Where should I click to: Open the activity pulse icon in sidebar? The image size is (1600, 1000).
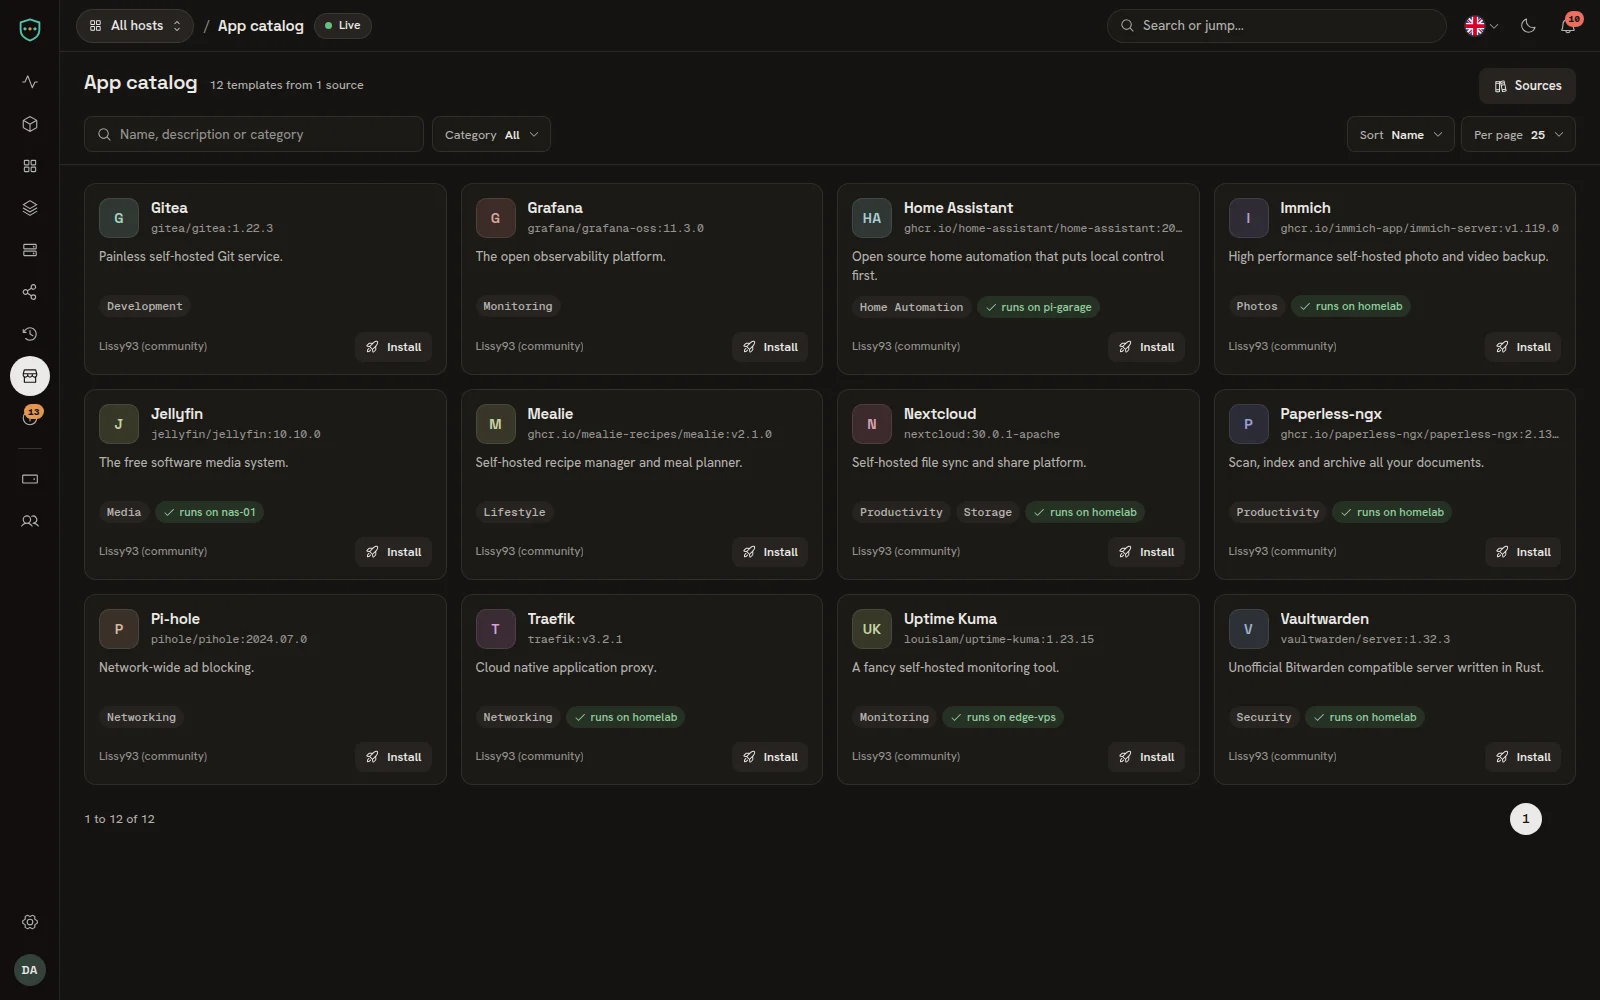(x=30, y=82)
